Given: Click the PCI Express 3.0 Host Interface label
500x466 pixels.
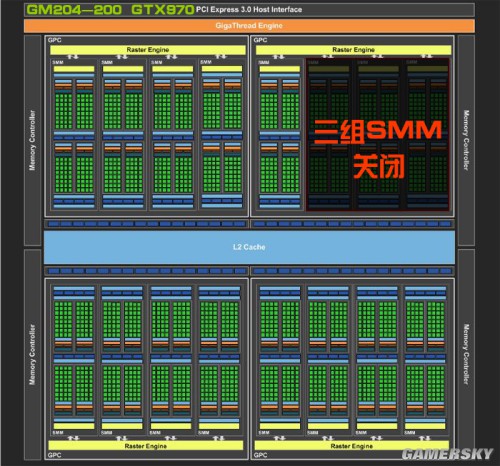Looking at the screenshot, I should point(249,9).
